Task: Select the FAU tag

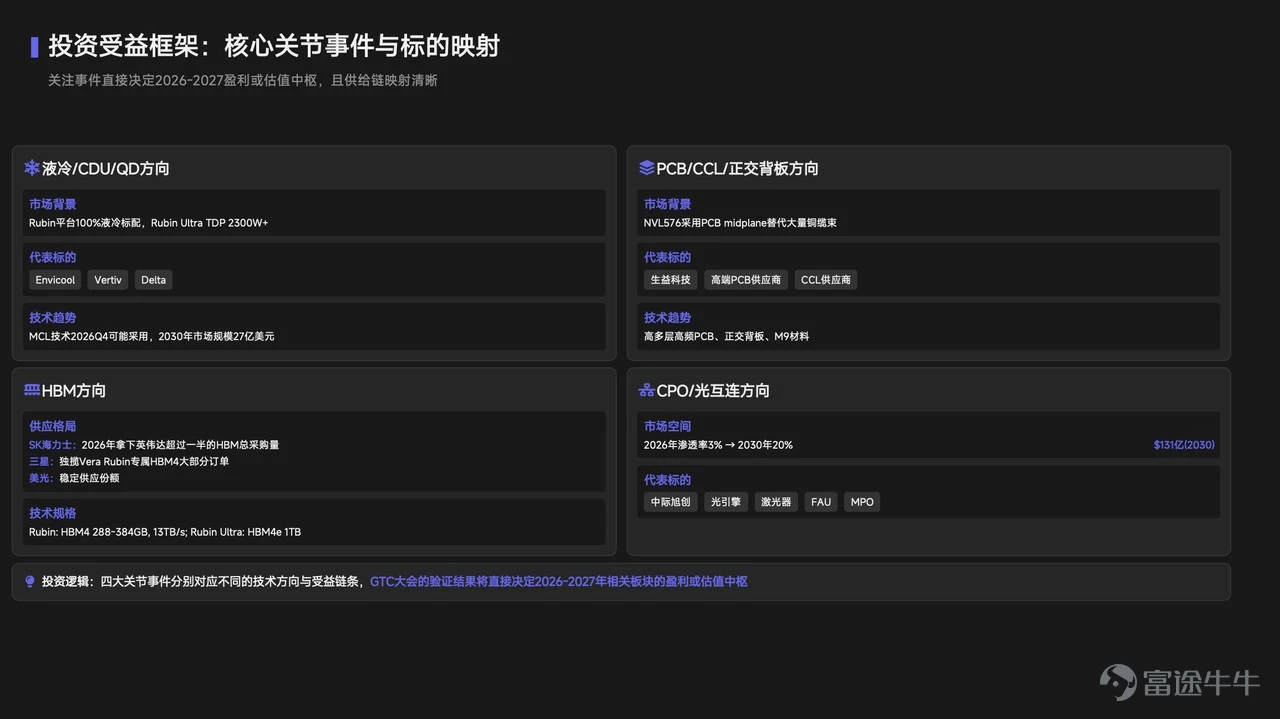Action: [x=821, y=502]
